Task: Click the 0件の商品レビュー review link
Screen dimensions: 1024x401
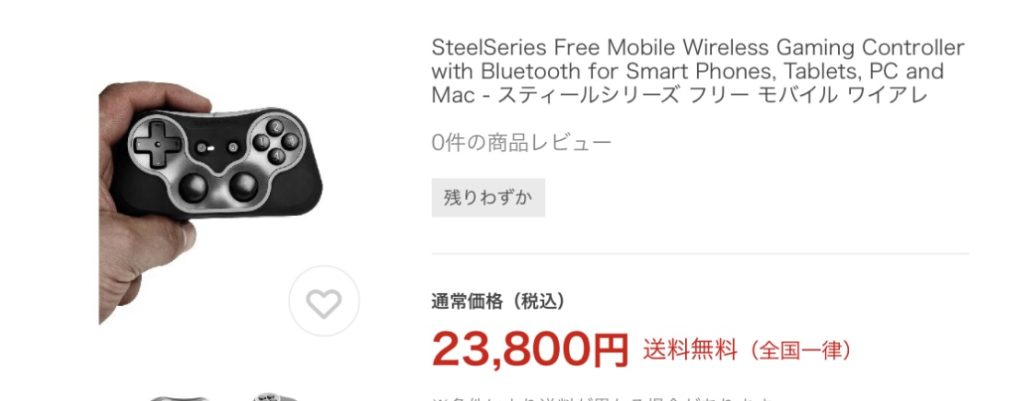Action: click(x=521, y=142)
